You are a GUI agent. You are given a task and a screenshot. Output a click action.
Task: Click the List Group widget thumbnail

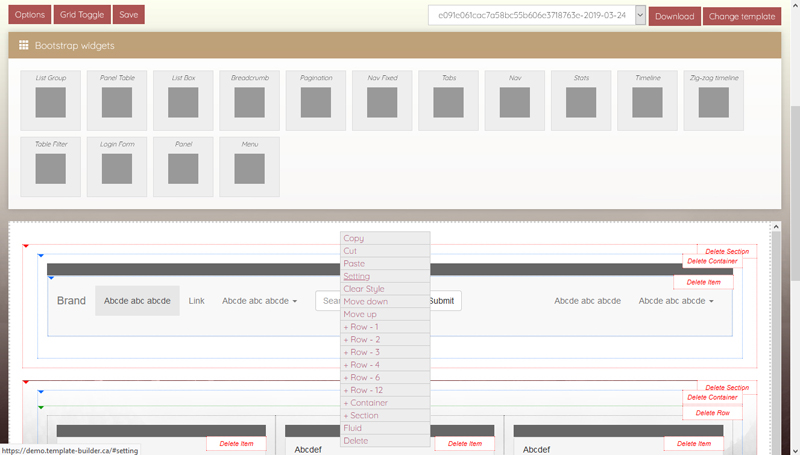click(50, 102)
